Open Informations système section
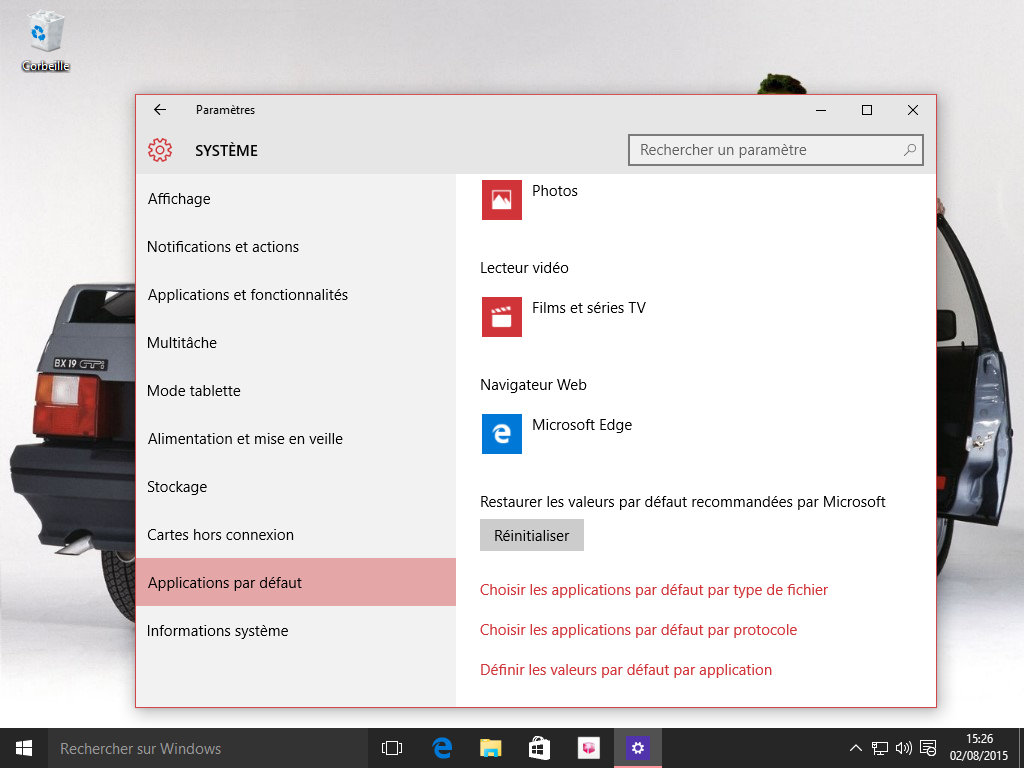The height and width of the screenshot is (768, 1024). coord(217,631)
